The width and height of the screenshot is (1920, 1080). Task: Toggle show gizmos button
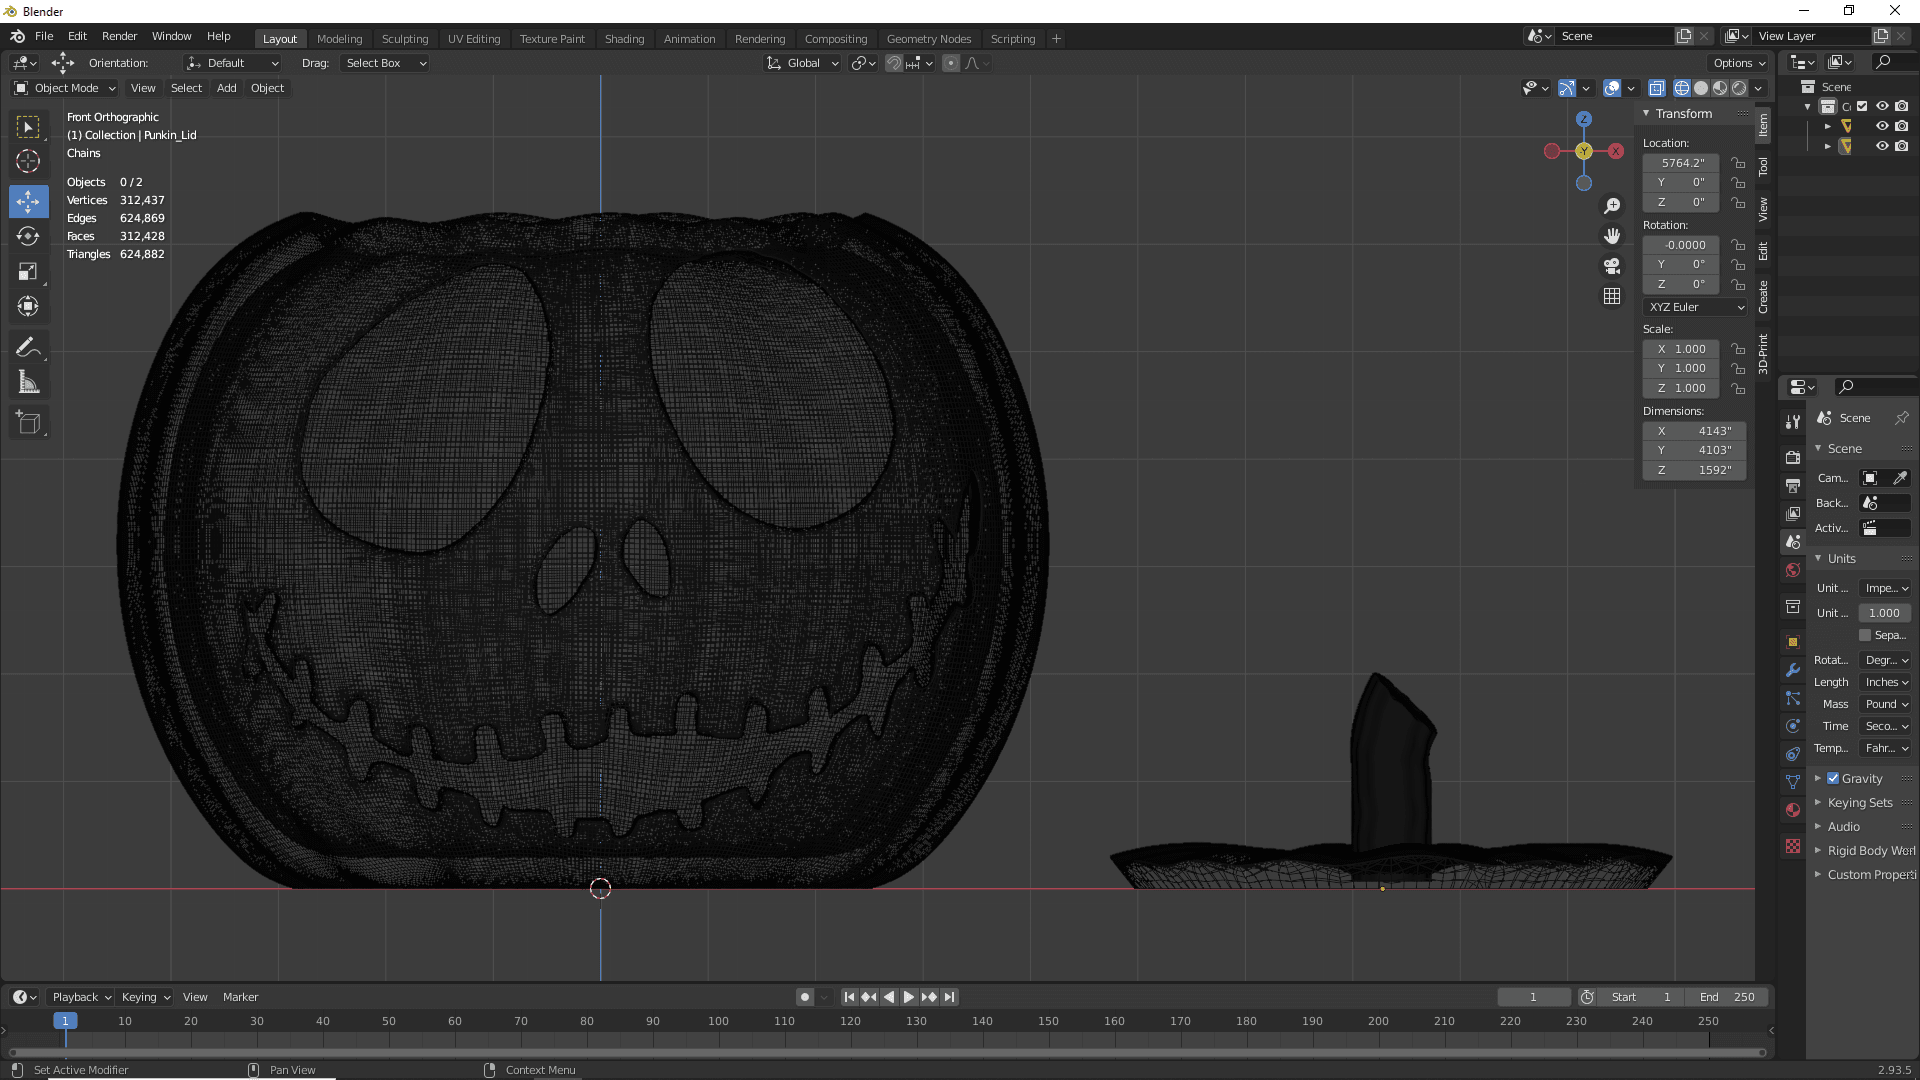coord(1567,88)
